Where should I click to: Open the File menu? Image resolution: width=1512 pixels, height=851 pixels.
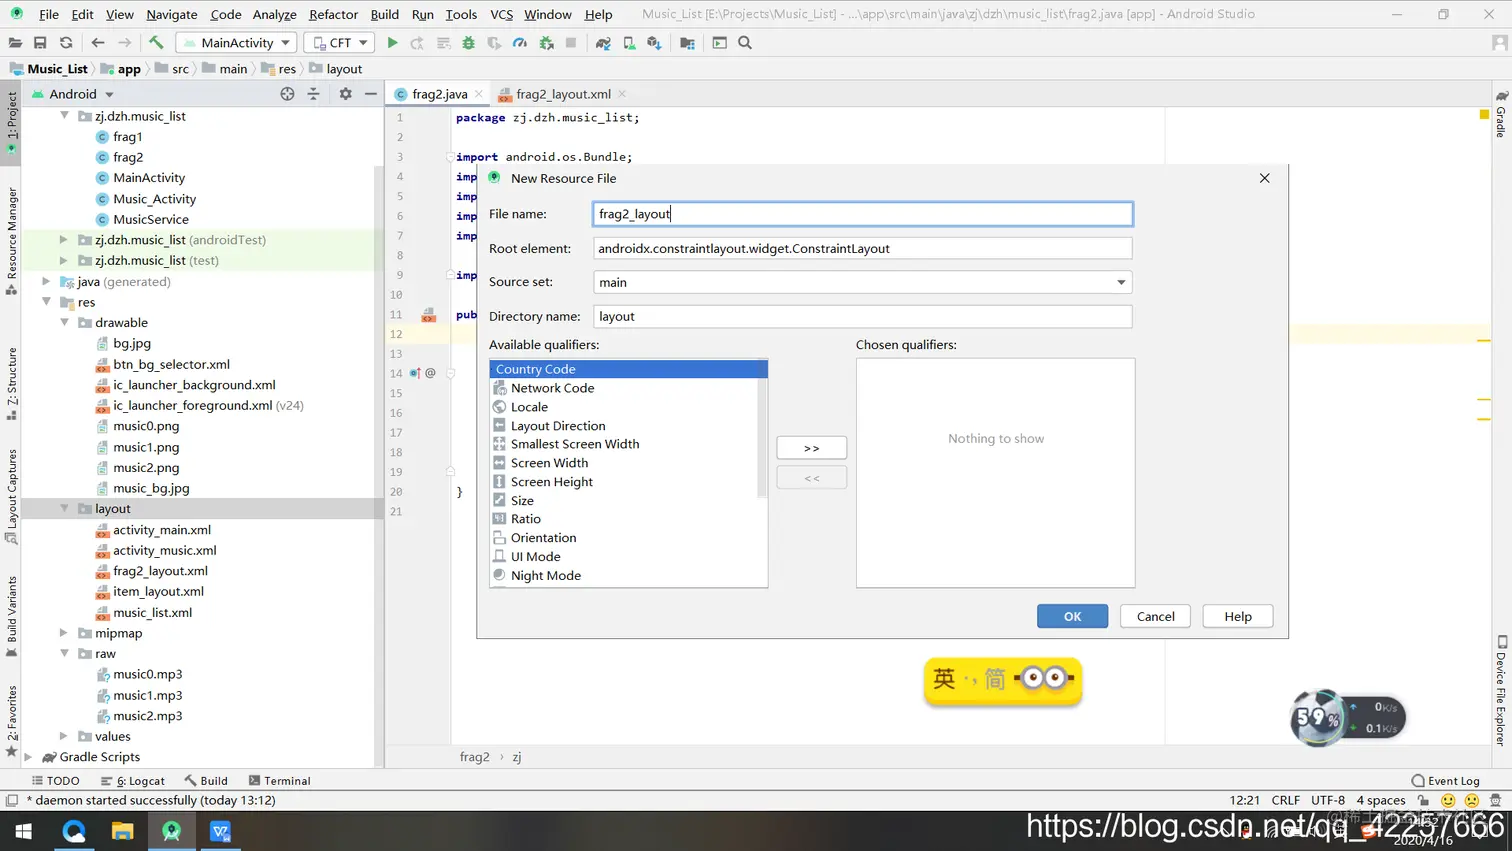[x=48, y=14]
